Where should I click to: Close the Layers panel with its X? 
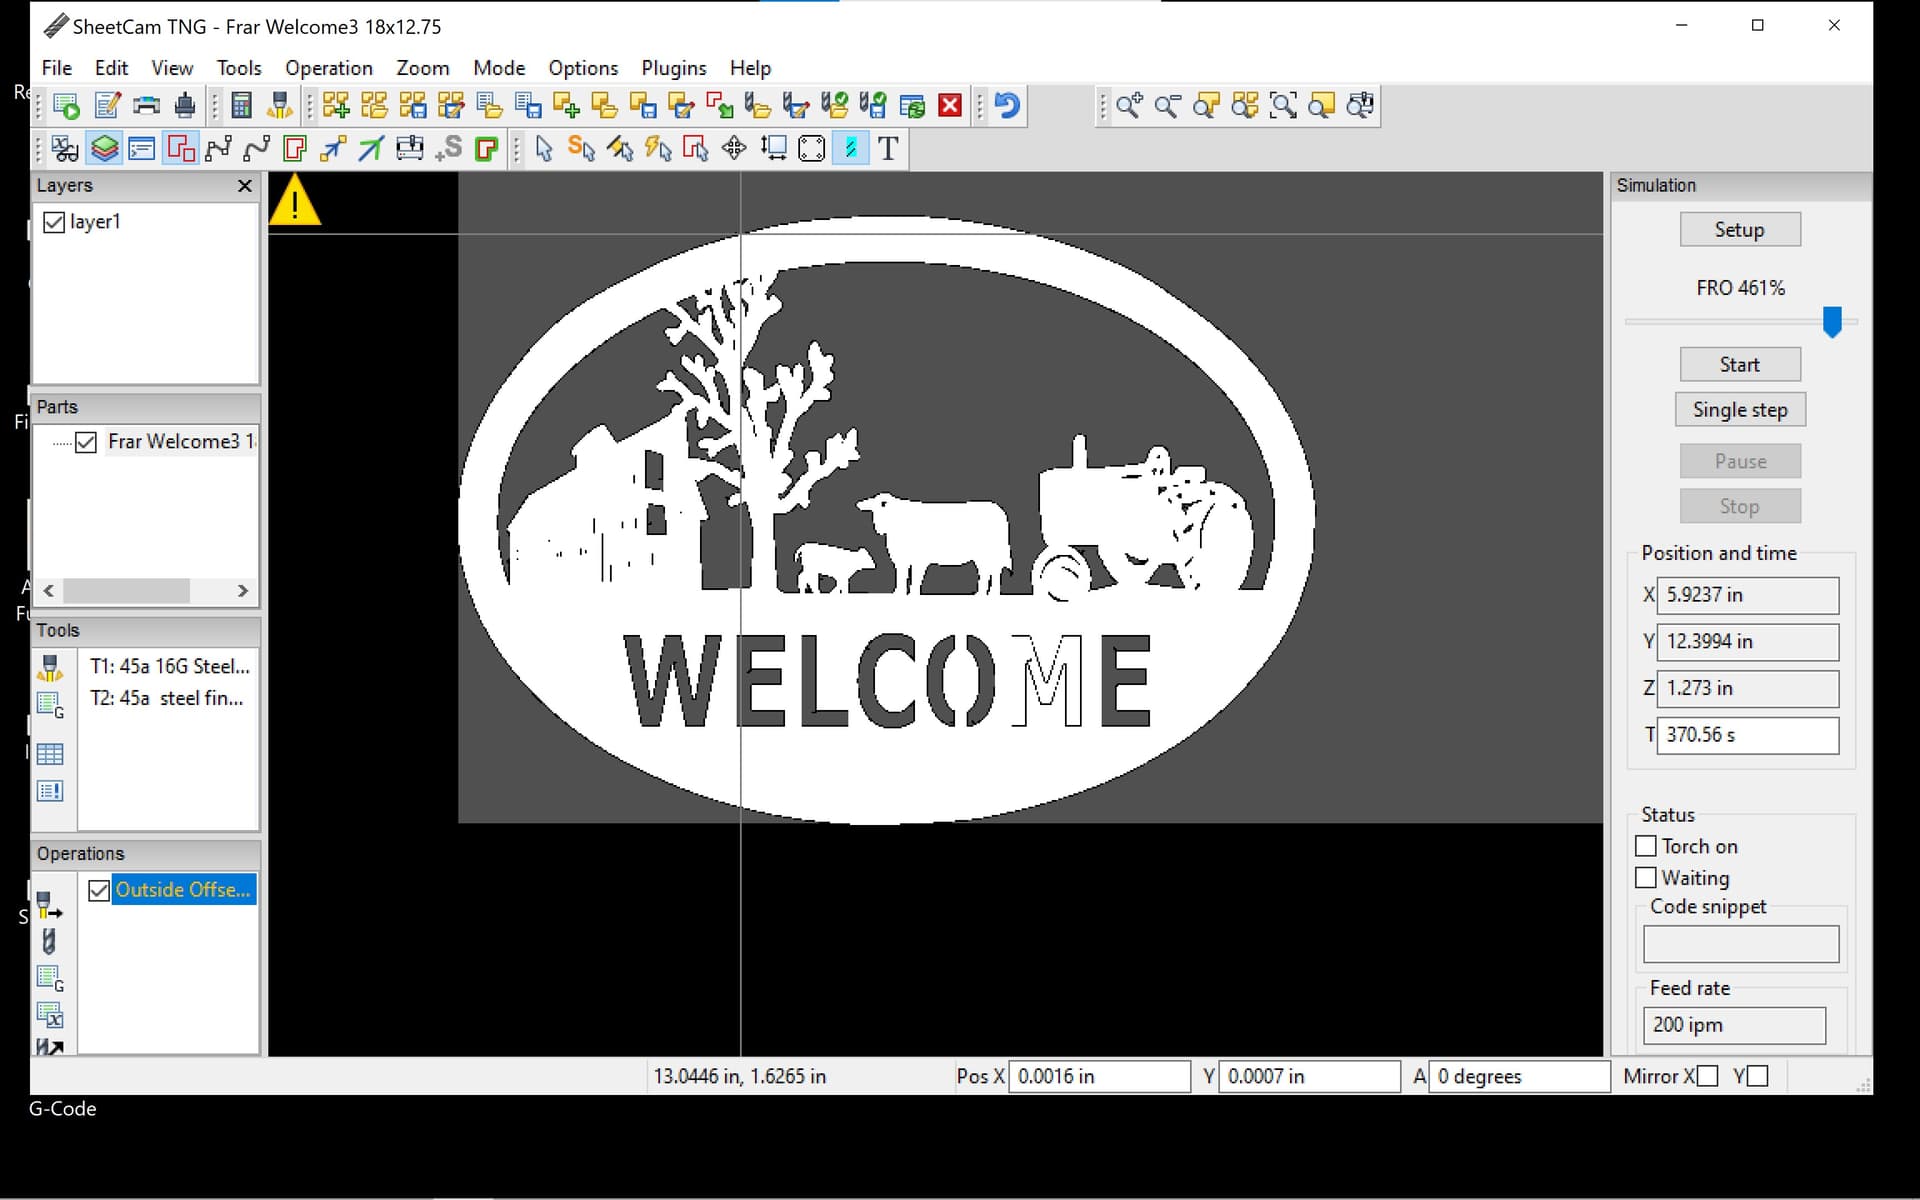tap(245, 186)
